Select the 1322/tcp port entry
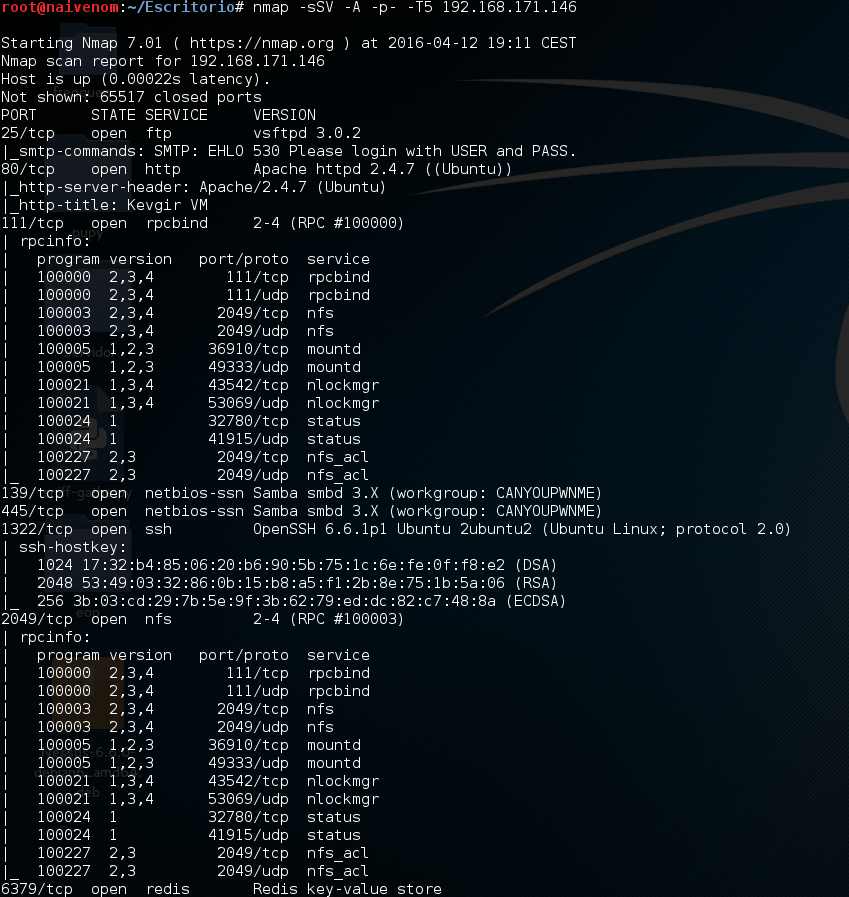849x897 pixels. 37,529
